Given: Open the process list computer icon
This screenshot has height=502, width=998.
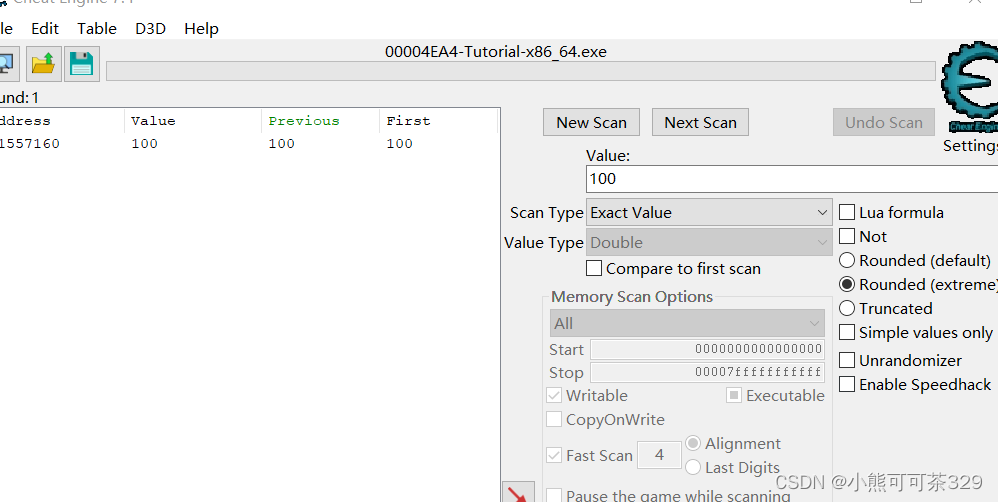Looking at the screenshot, I should pos(8,64).
